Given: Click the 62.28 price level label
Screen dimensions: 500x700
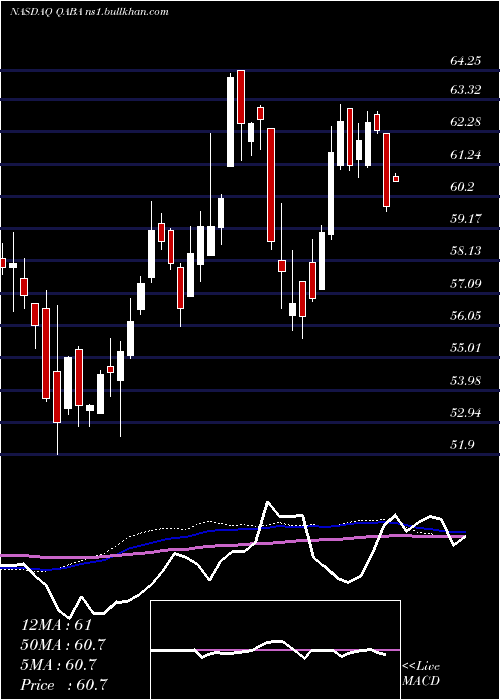Looking at the screenshot, I should (466, 121).
